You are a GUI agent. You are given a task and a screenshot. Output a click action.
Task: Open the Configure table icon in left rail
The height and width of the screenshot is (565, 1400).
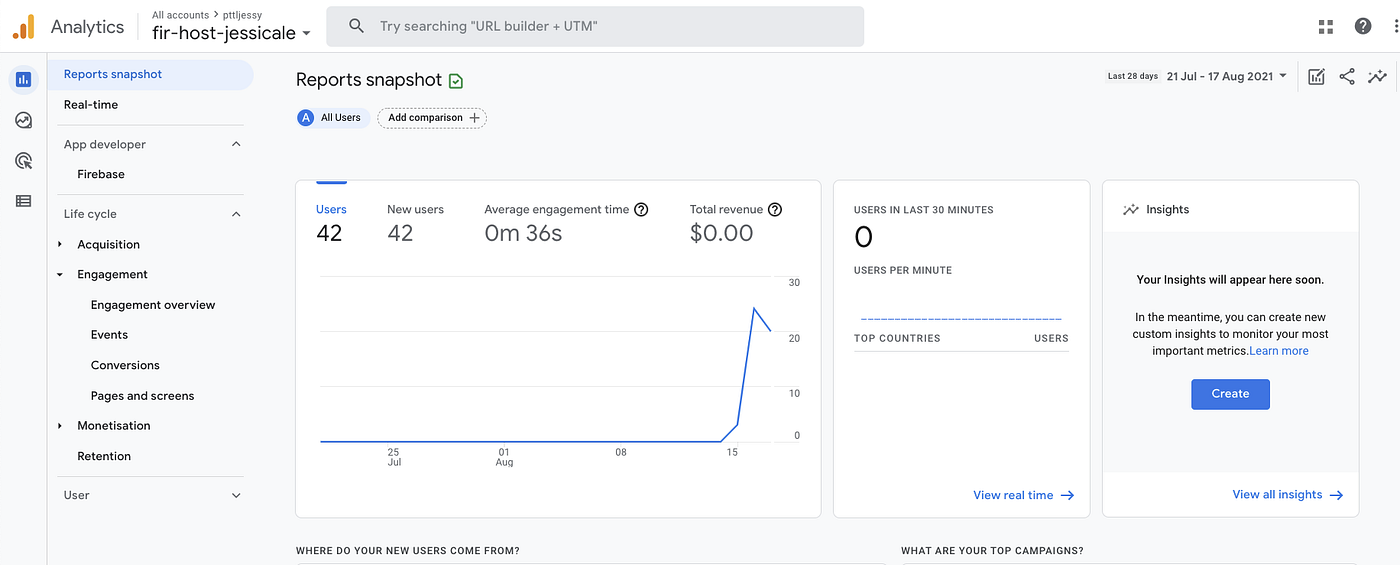[x=23, y=201]
